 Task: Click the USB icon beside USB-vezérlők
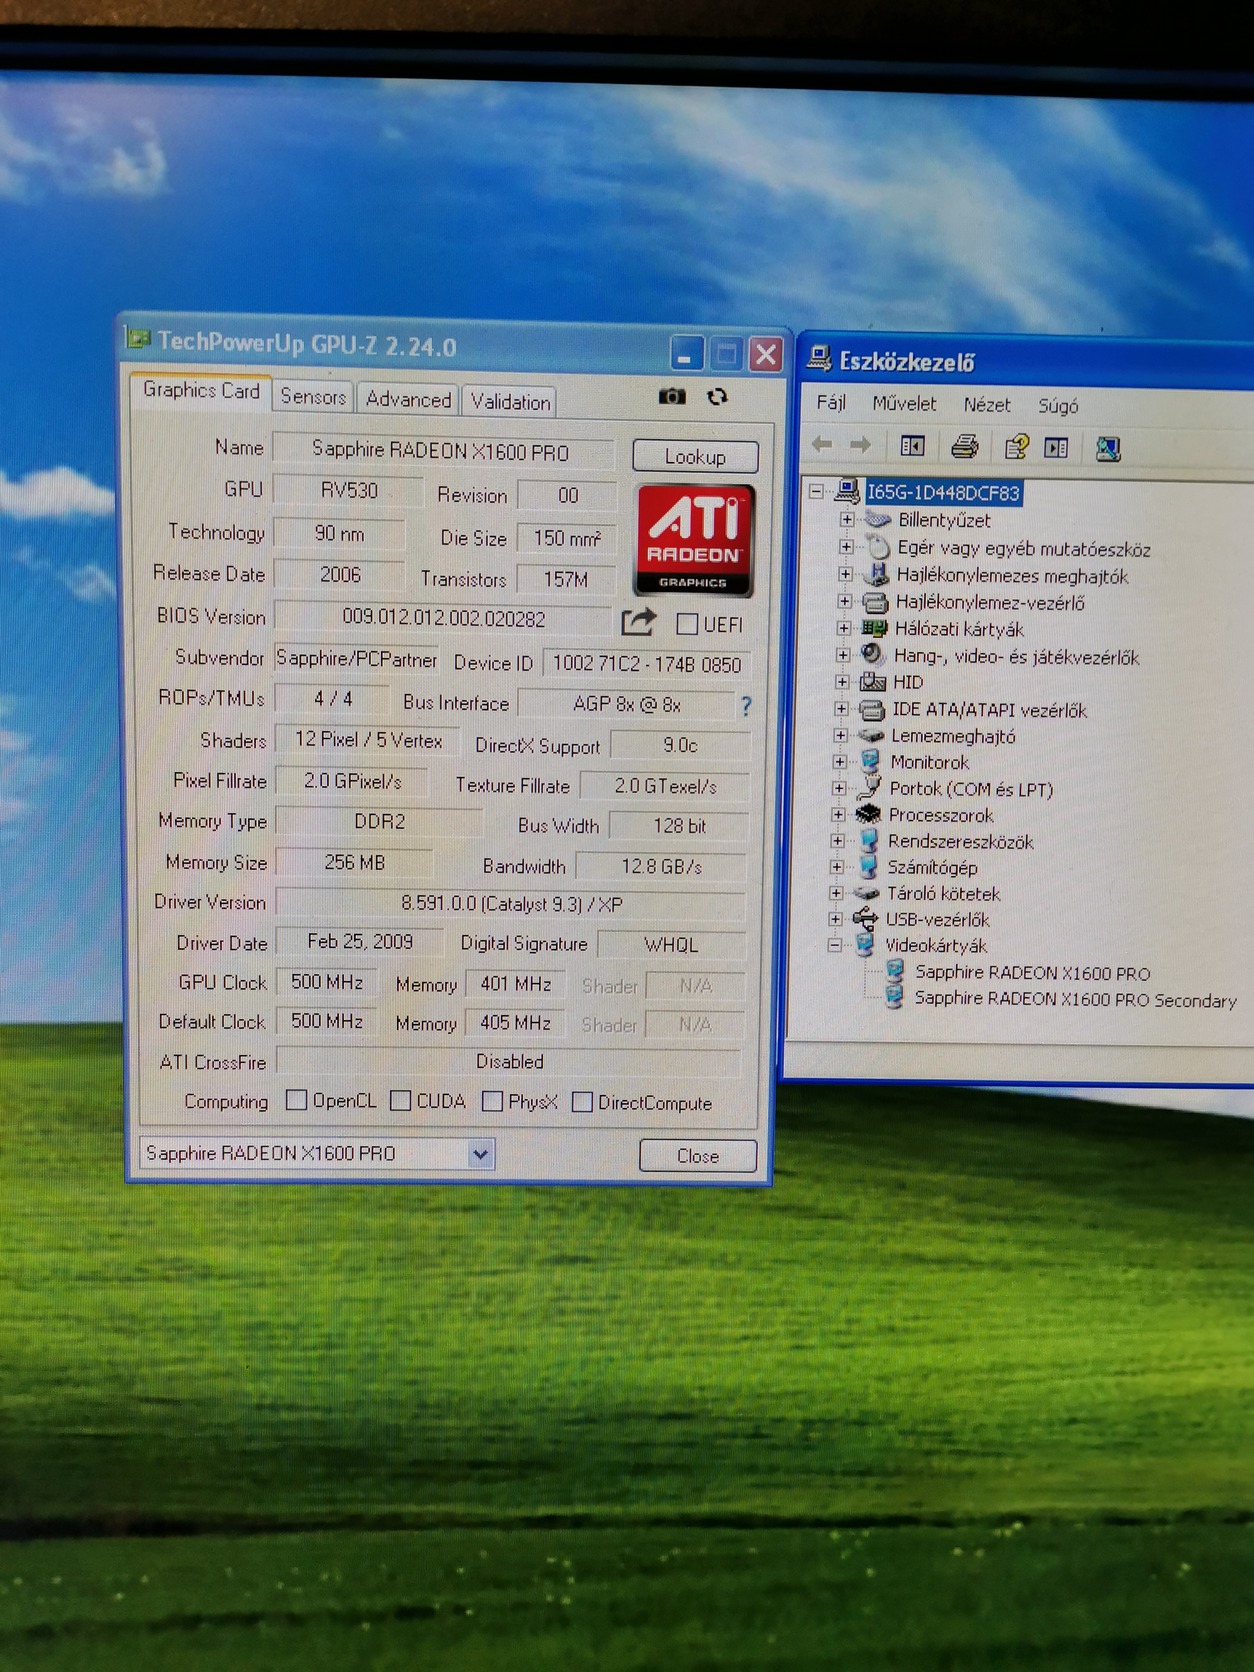[x=865, y=918]
